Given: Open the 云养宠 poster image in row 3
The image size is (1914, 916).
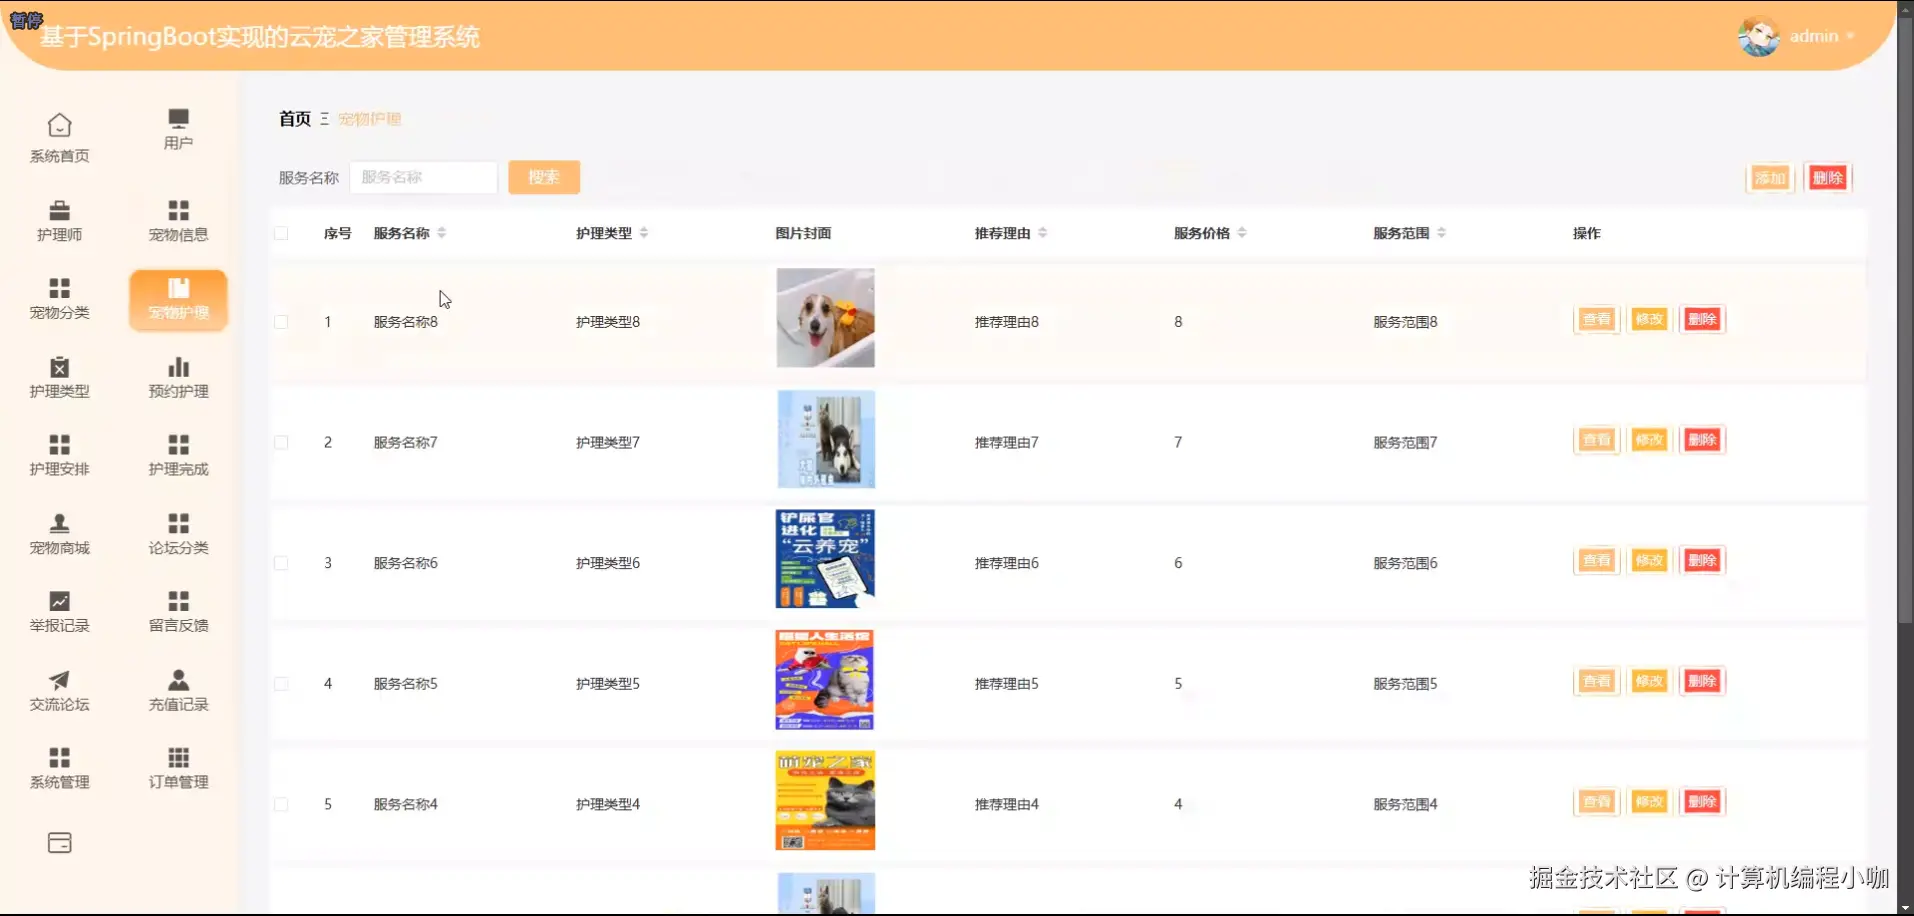Looking at the screenshot, I should 825,559.
